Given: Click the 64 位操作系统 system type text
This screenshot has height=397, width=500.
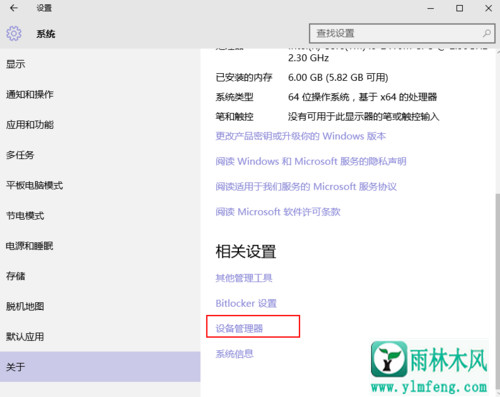Looking at the screenshot, I should [362, 97].
